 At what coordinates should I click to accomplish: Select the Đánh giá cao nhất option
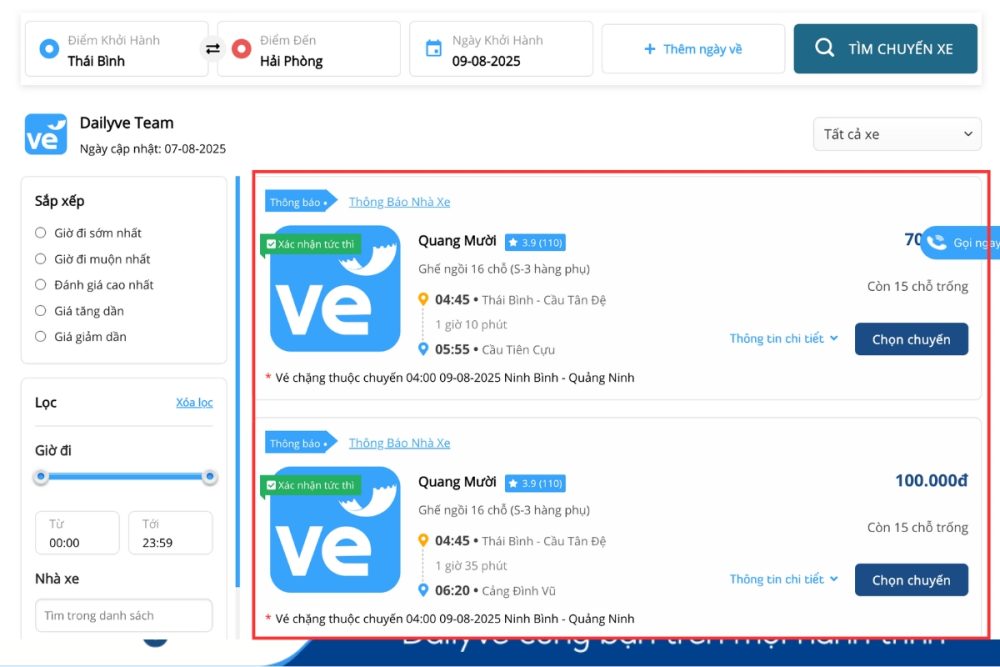coord(40,284)
